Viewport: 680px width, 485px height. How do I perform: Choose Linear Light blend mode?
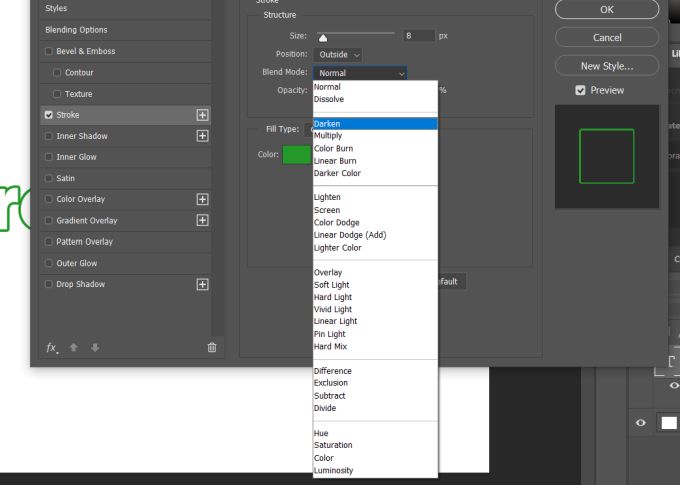pyautogui.click(x=375, y=321)
